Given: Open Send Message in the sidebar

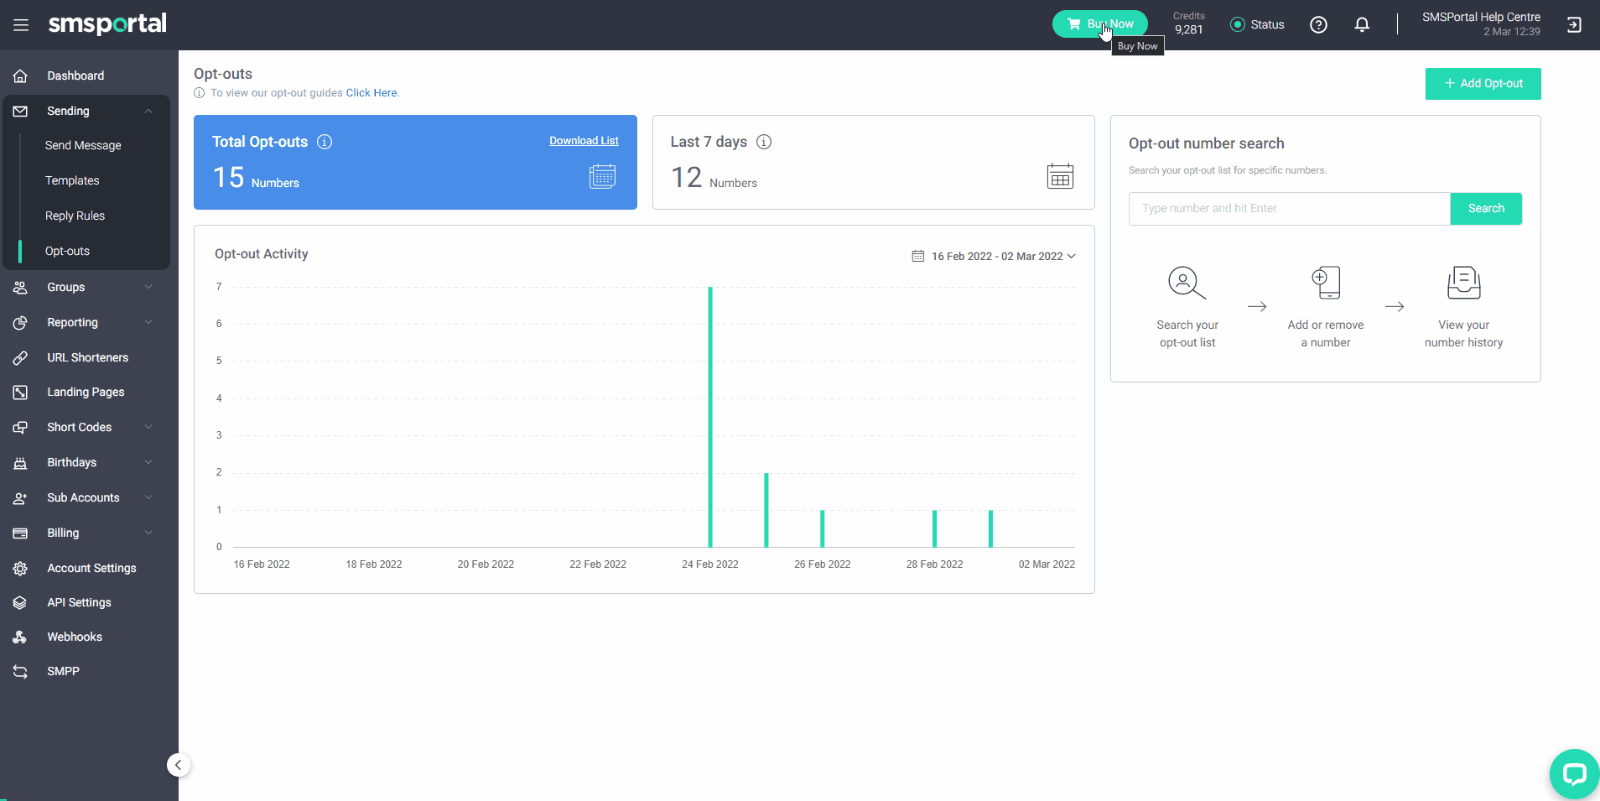Looking at the screenshot, I should 83,146.
